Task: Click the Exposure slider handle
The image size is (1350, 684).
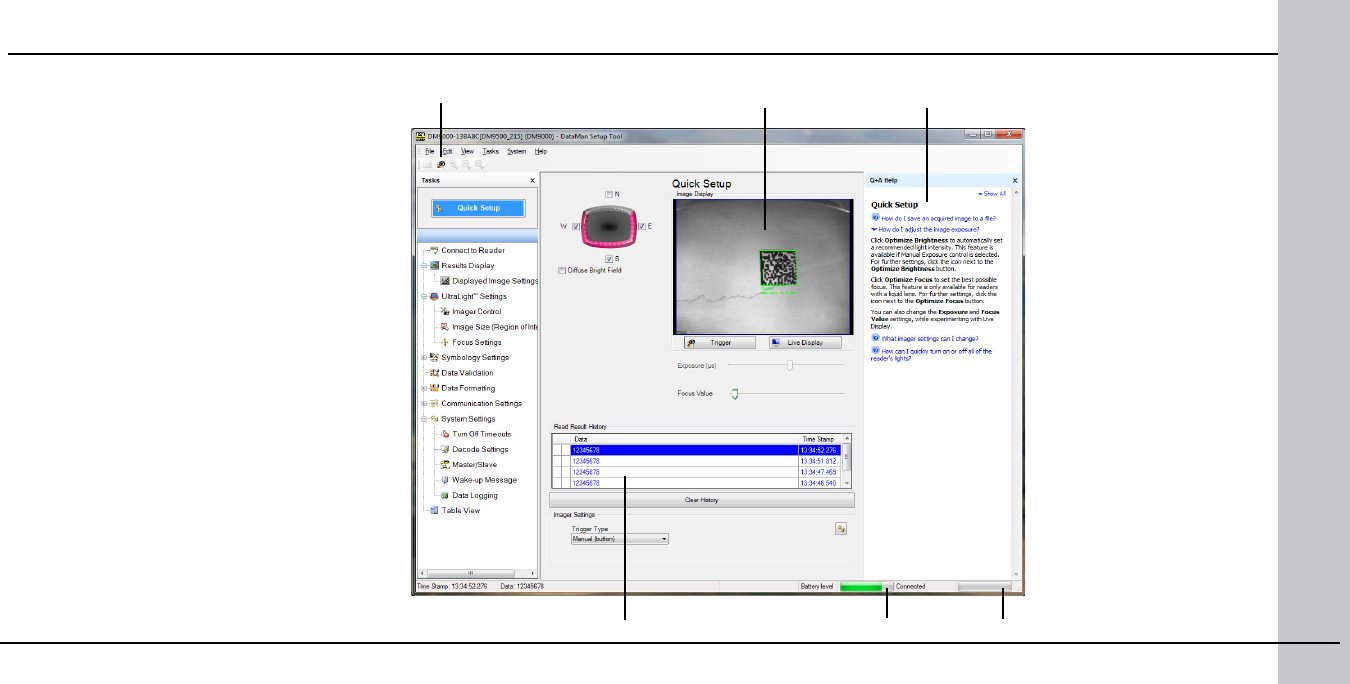Action: click(x=790, y=365)
